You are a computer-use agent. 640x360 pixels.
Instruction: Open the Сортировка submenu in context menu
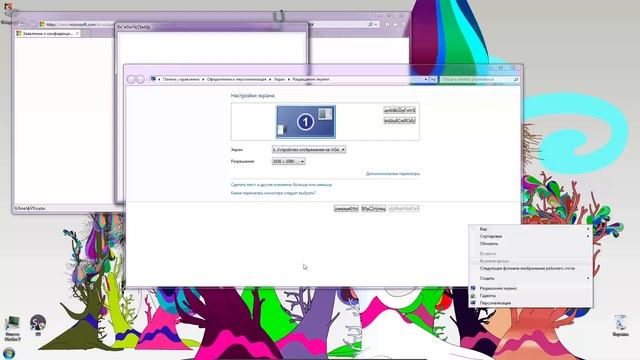tap(531, 236)
